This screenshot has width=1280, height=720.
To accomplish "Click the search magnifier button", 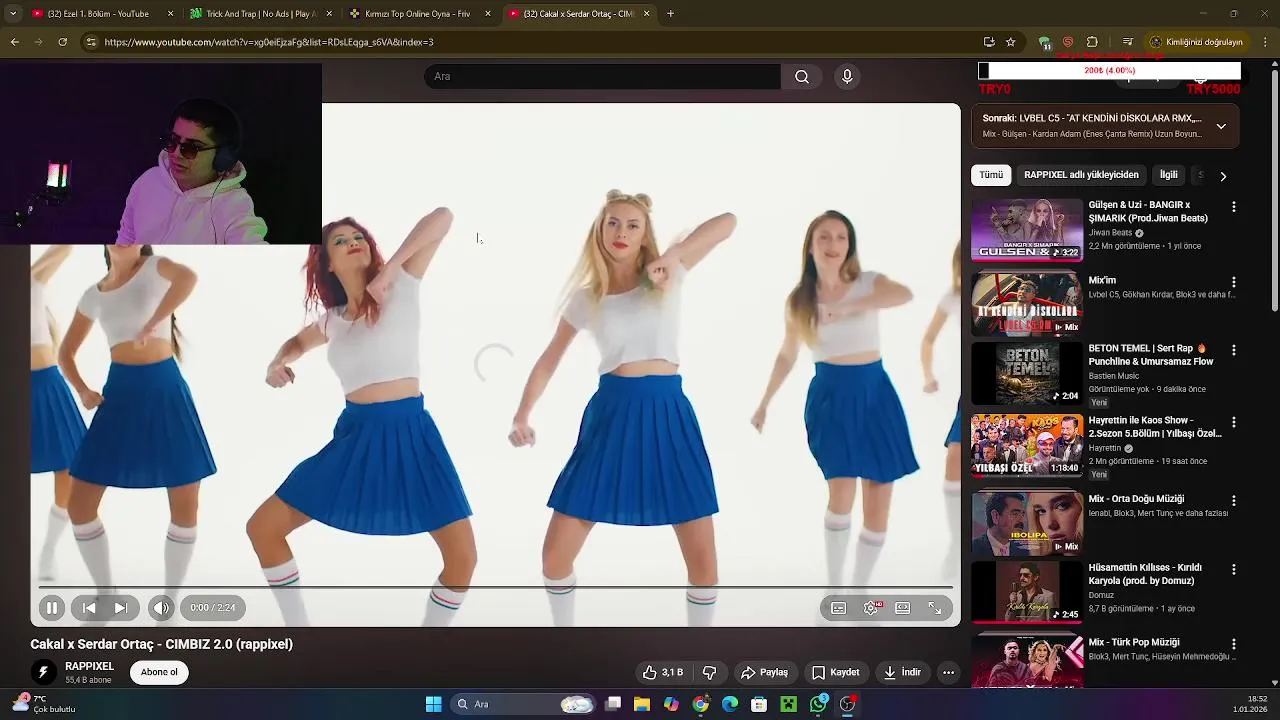I will (802, 76).
